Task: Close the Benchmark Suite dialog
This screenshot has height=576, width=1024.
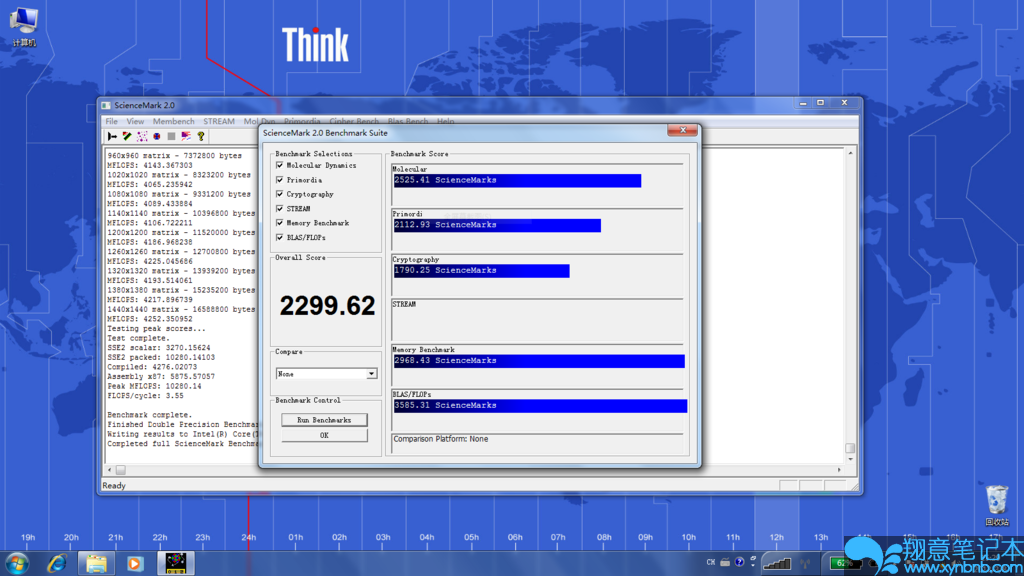Action: pos(682,131)
